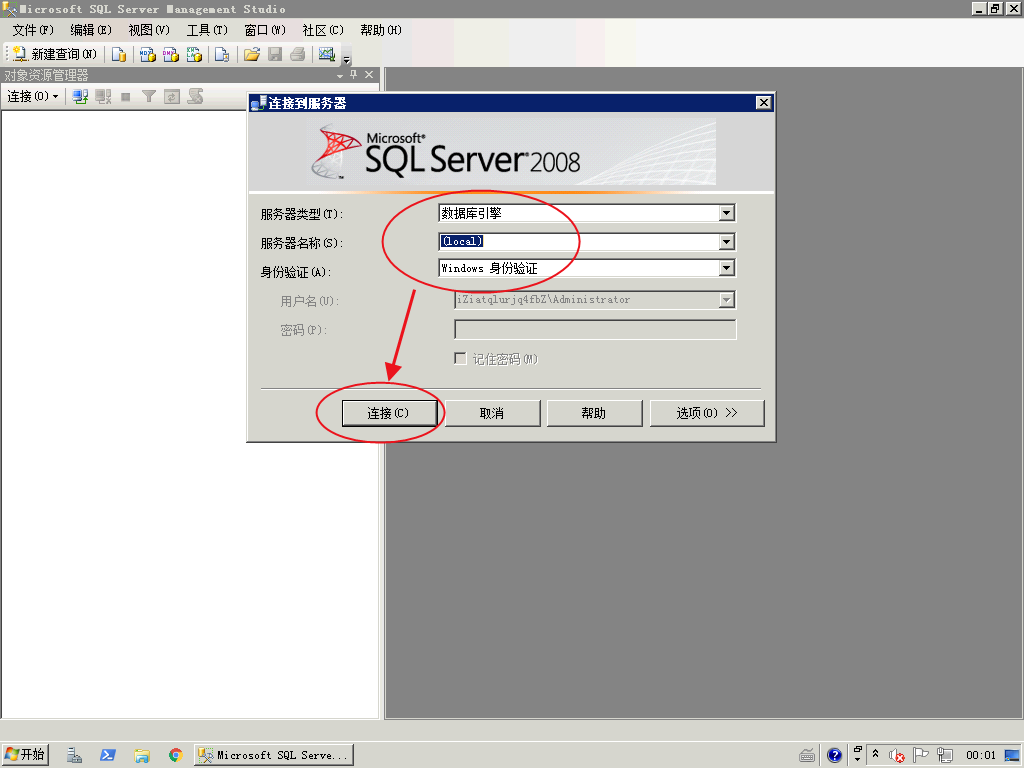
Task: Click the Disconnect icon in Object Explorer
Action: coord(103,97)
